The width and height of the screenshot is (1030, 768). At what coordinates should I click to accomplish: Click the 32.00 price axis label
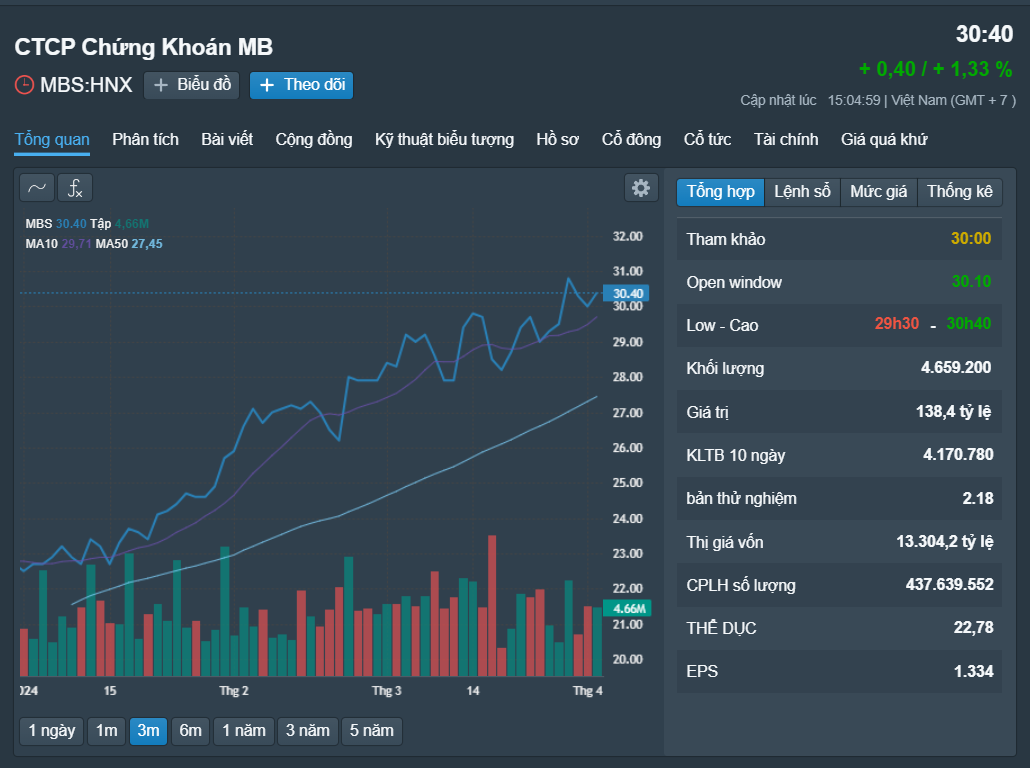pyautogui.click(x=627, y=237)
